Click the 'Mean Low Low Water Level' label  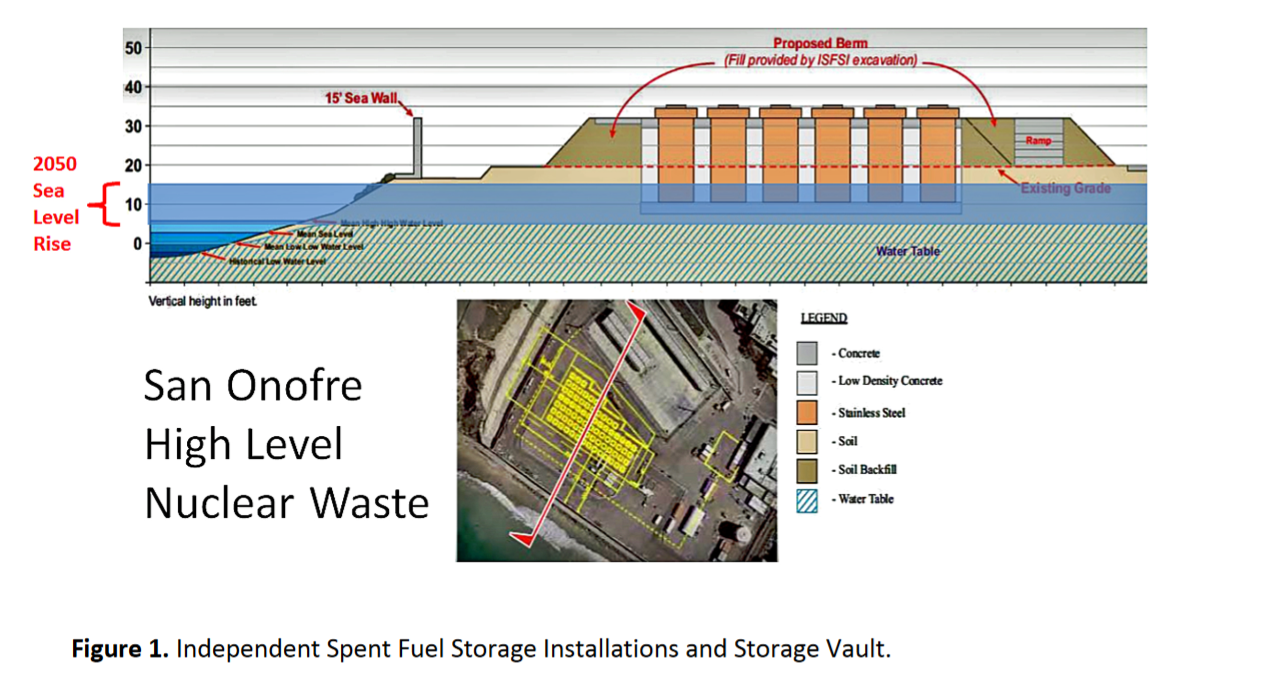pyautogui.click(x=313, y=245)
